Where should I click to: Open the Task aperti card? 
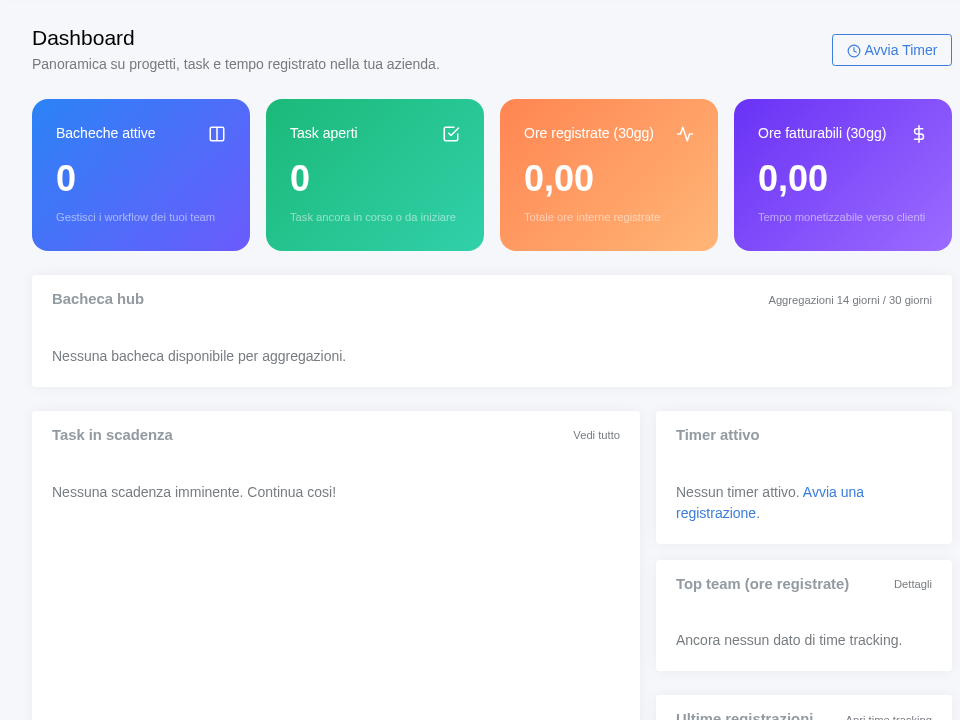point(375,175)
